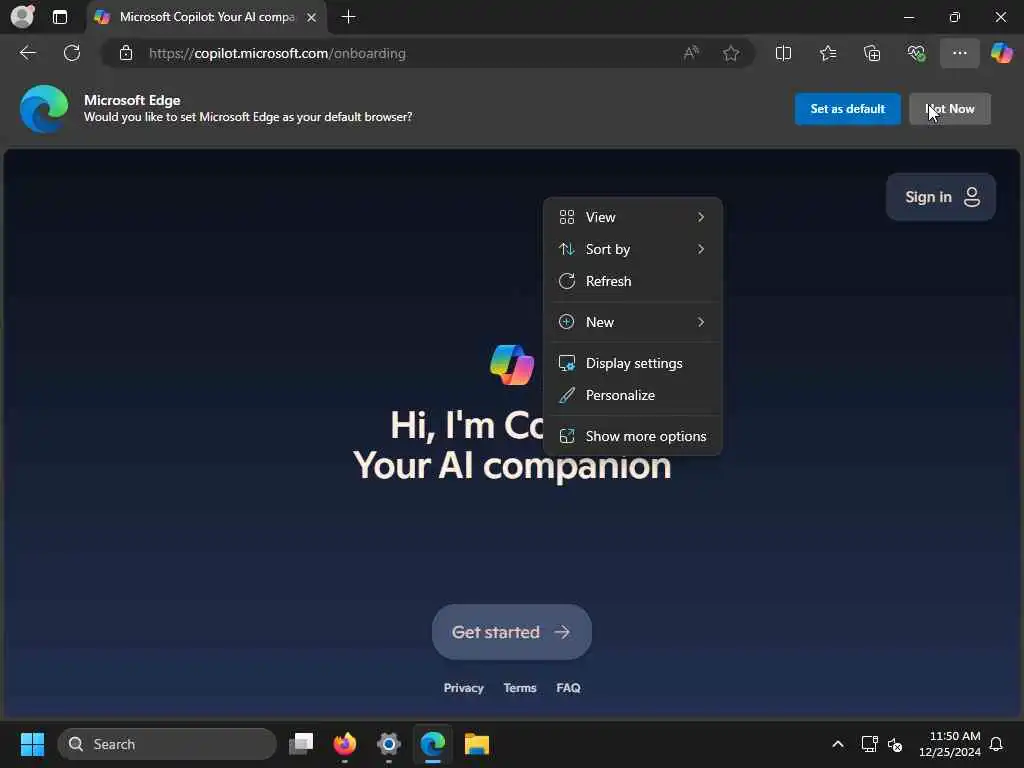The width and height of the screenshot is (1024, 768).
Task: Click the Microsoft Edge logo in banner
Action: pyautogui.click(x=44, y=109)
